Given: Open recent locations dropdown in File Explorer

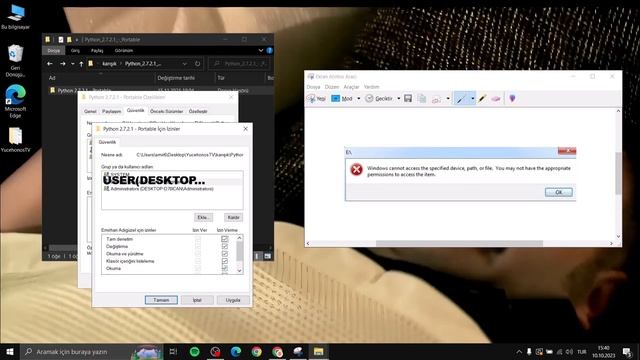Looking at the screenshot, I should (x=73, y=64).
